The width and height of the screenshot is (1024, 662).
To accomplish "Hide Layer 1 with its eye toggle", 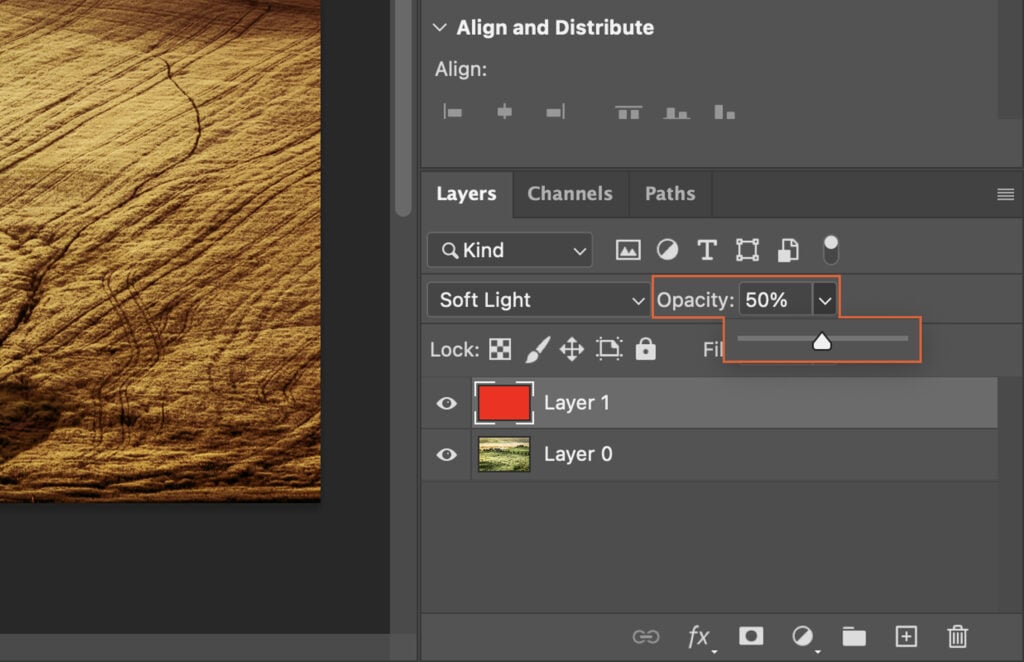I will point(445,402).
